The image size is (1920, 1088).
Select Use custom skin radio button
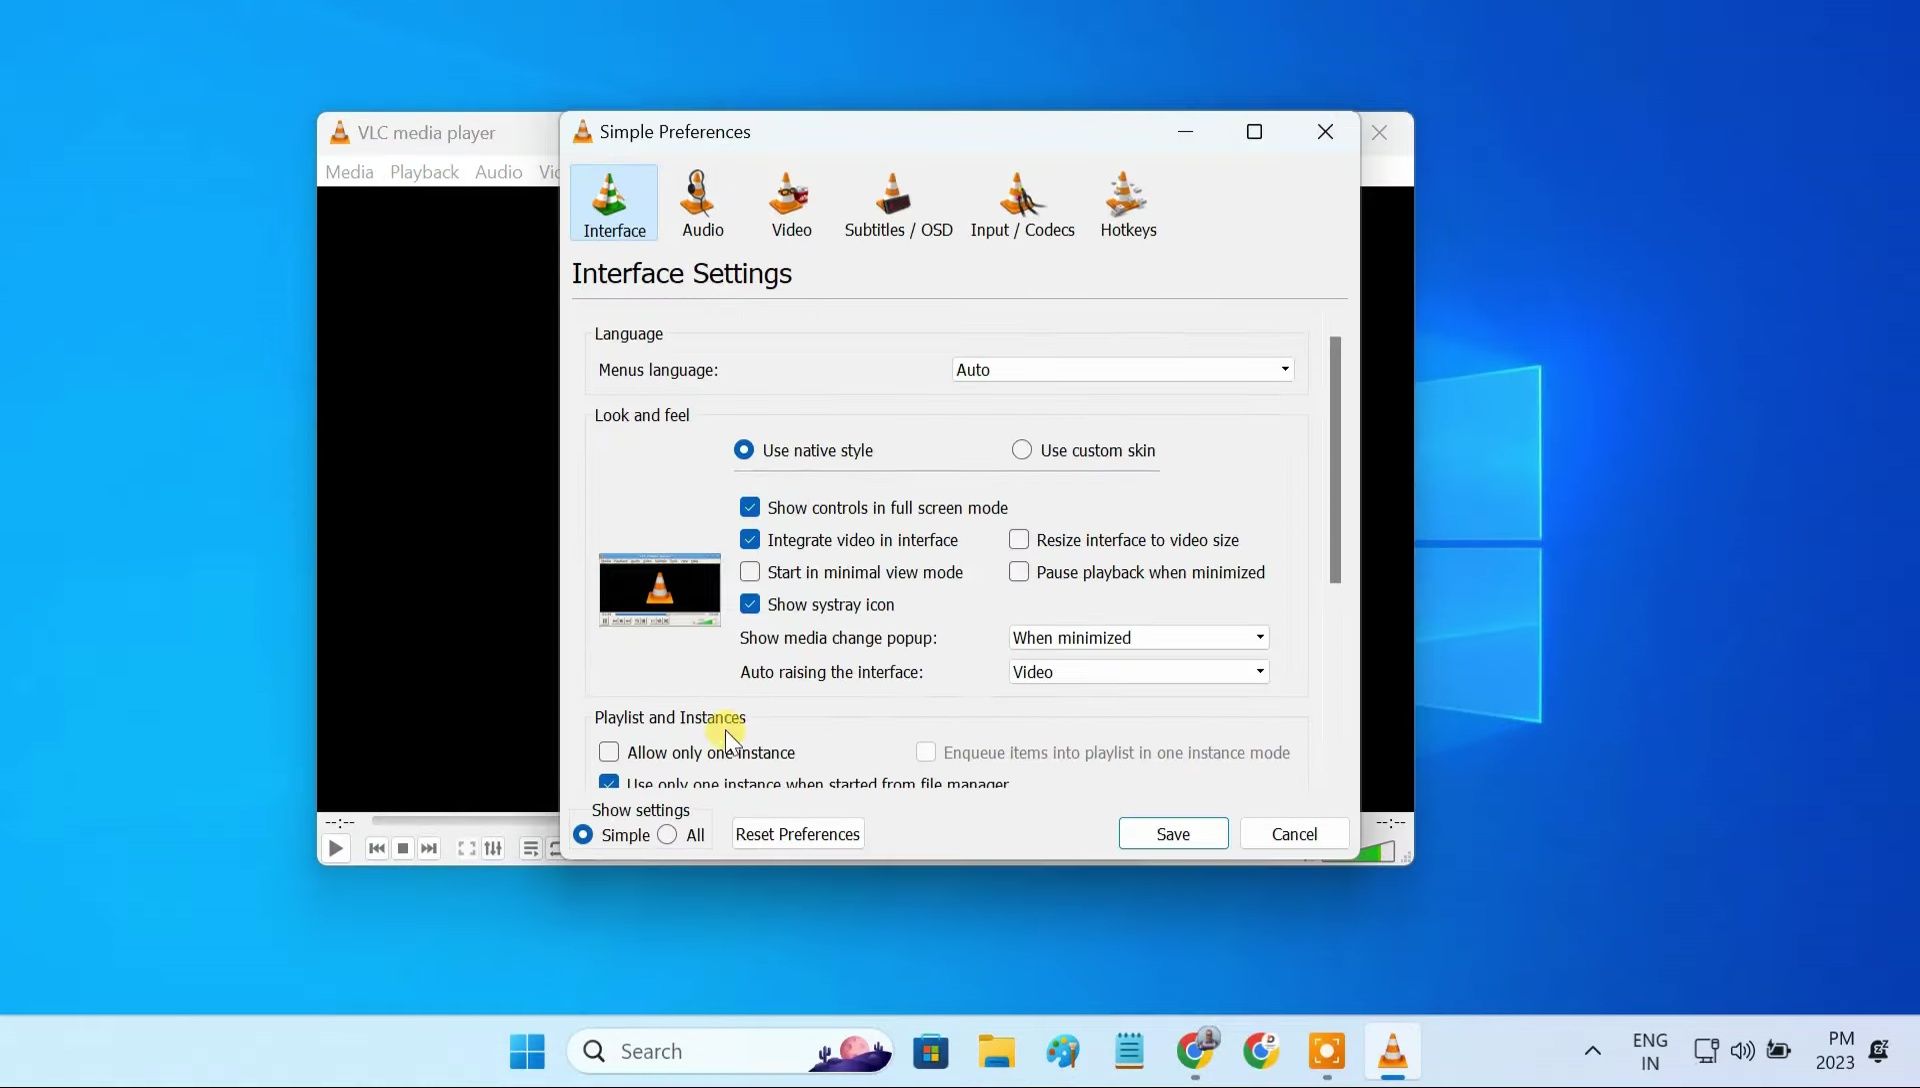click(x=1022, y=450)
